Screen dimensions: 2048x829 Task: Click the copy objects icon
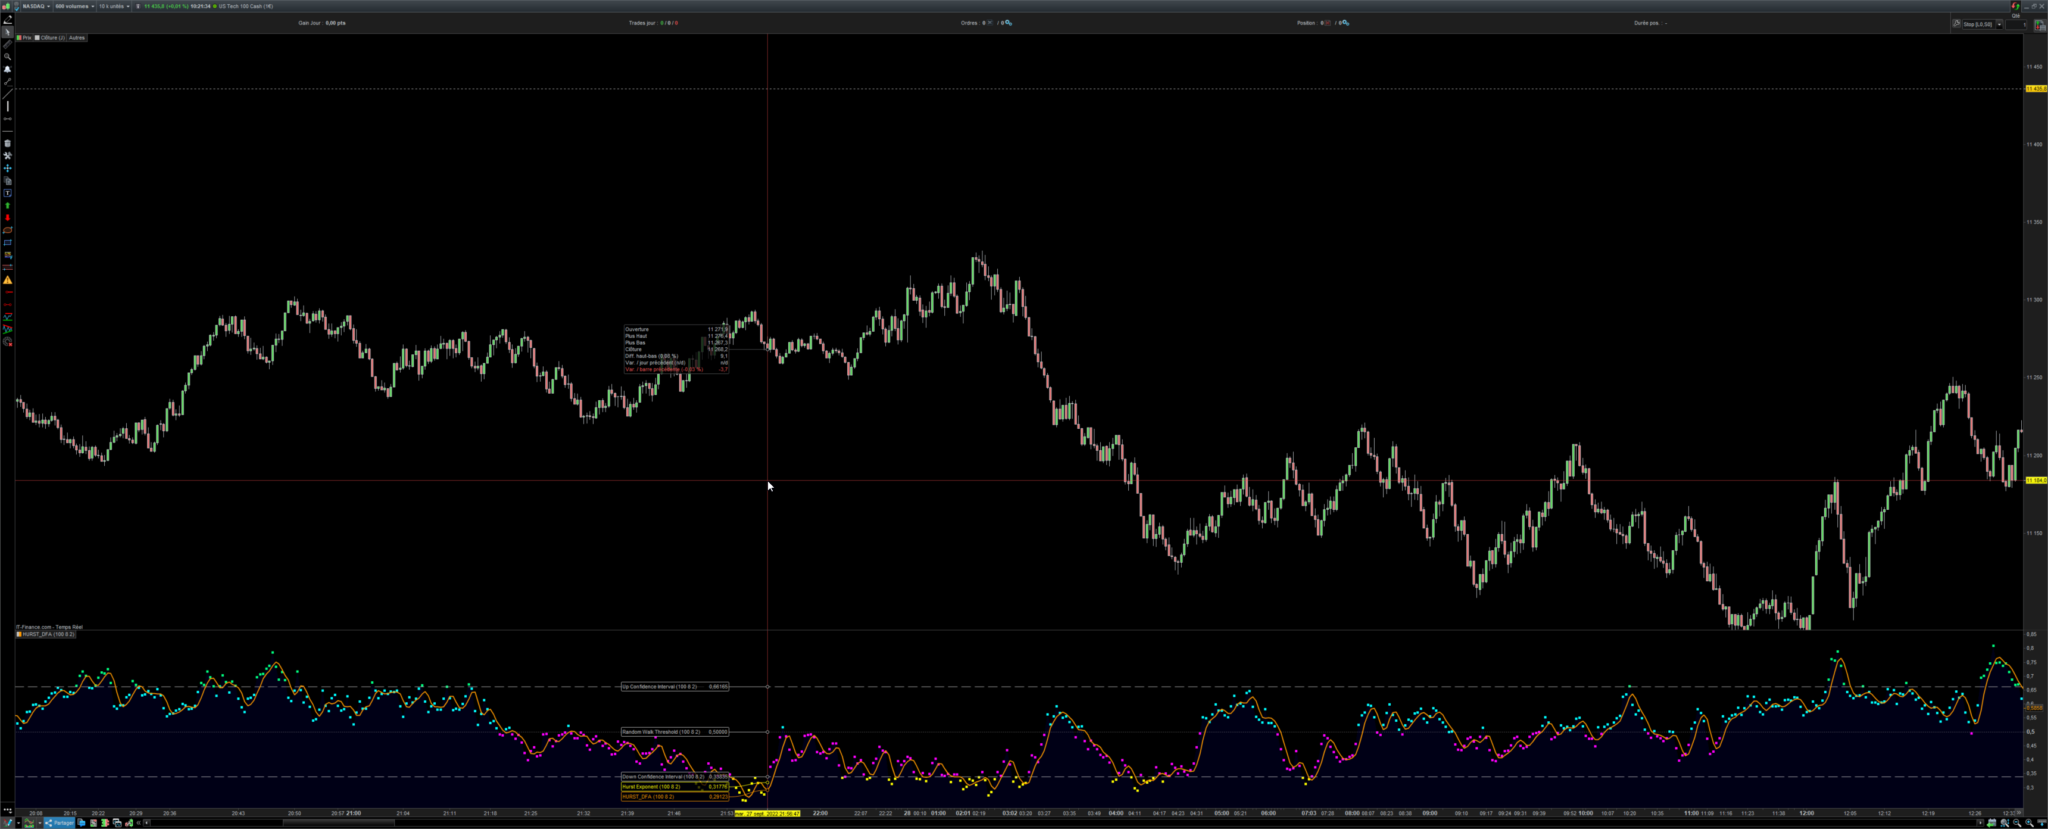tap(7, 181)
